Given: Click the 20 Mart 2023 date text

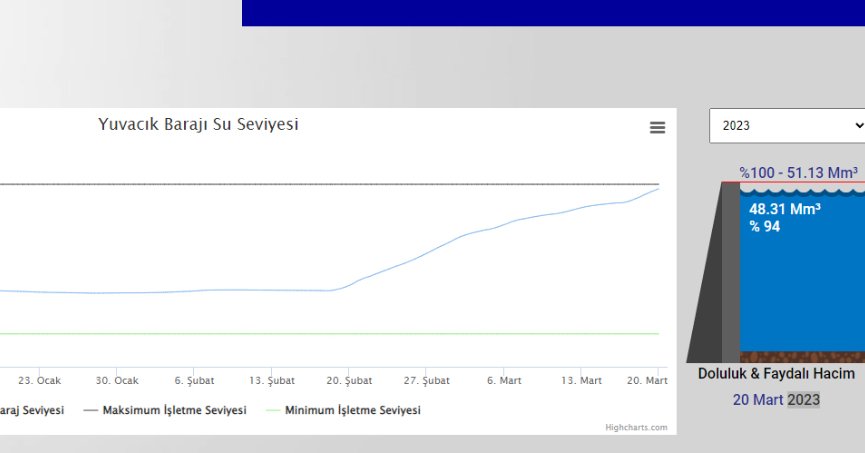Looking at the screenshot, I should (x=775, y=400).
